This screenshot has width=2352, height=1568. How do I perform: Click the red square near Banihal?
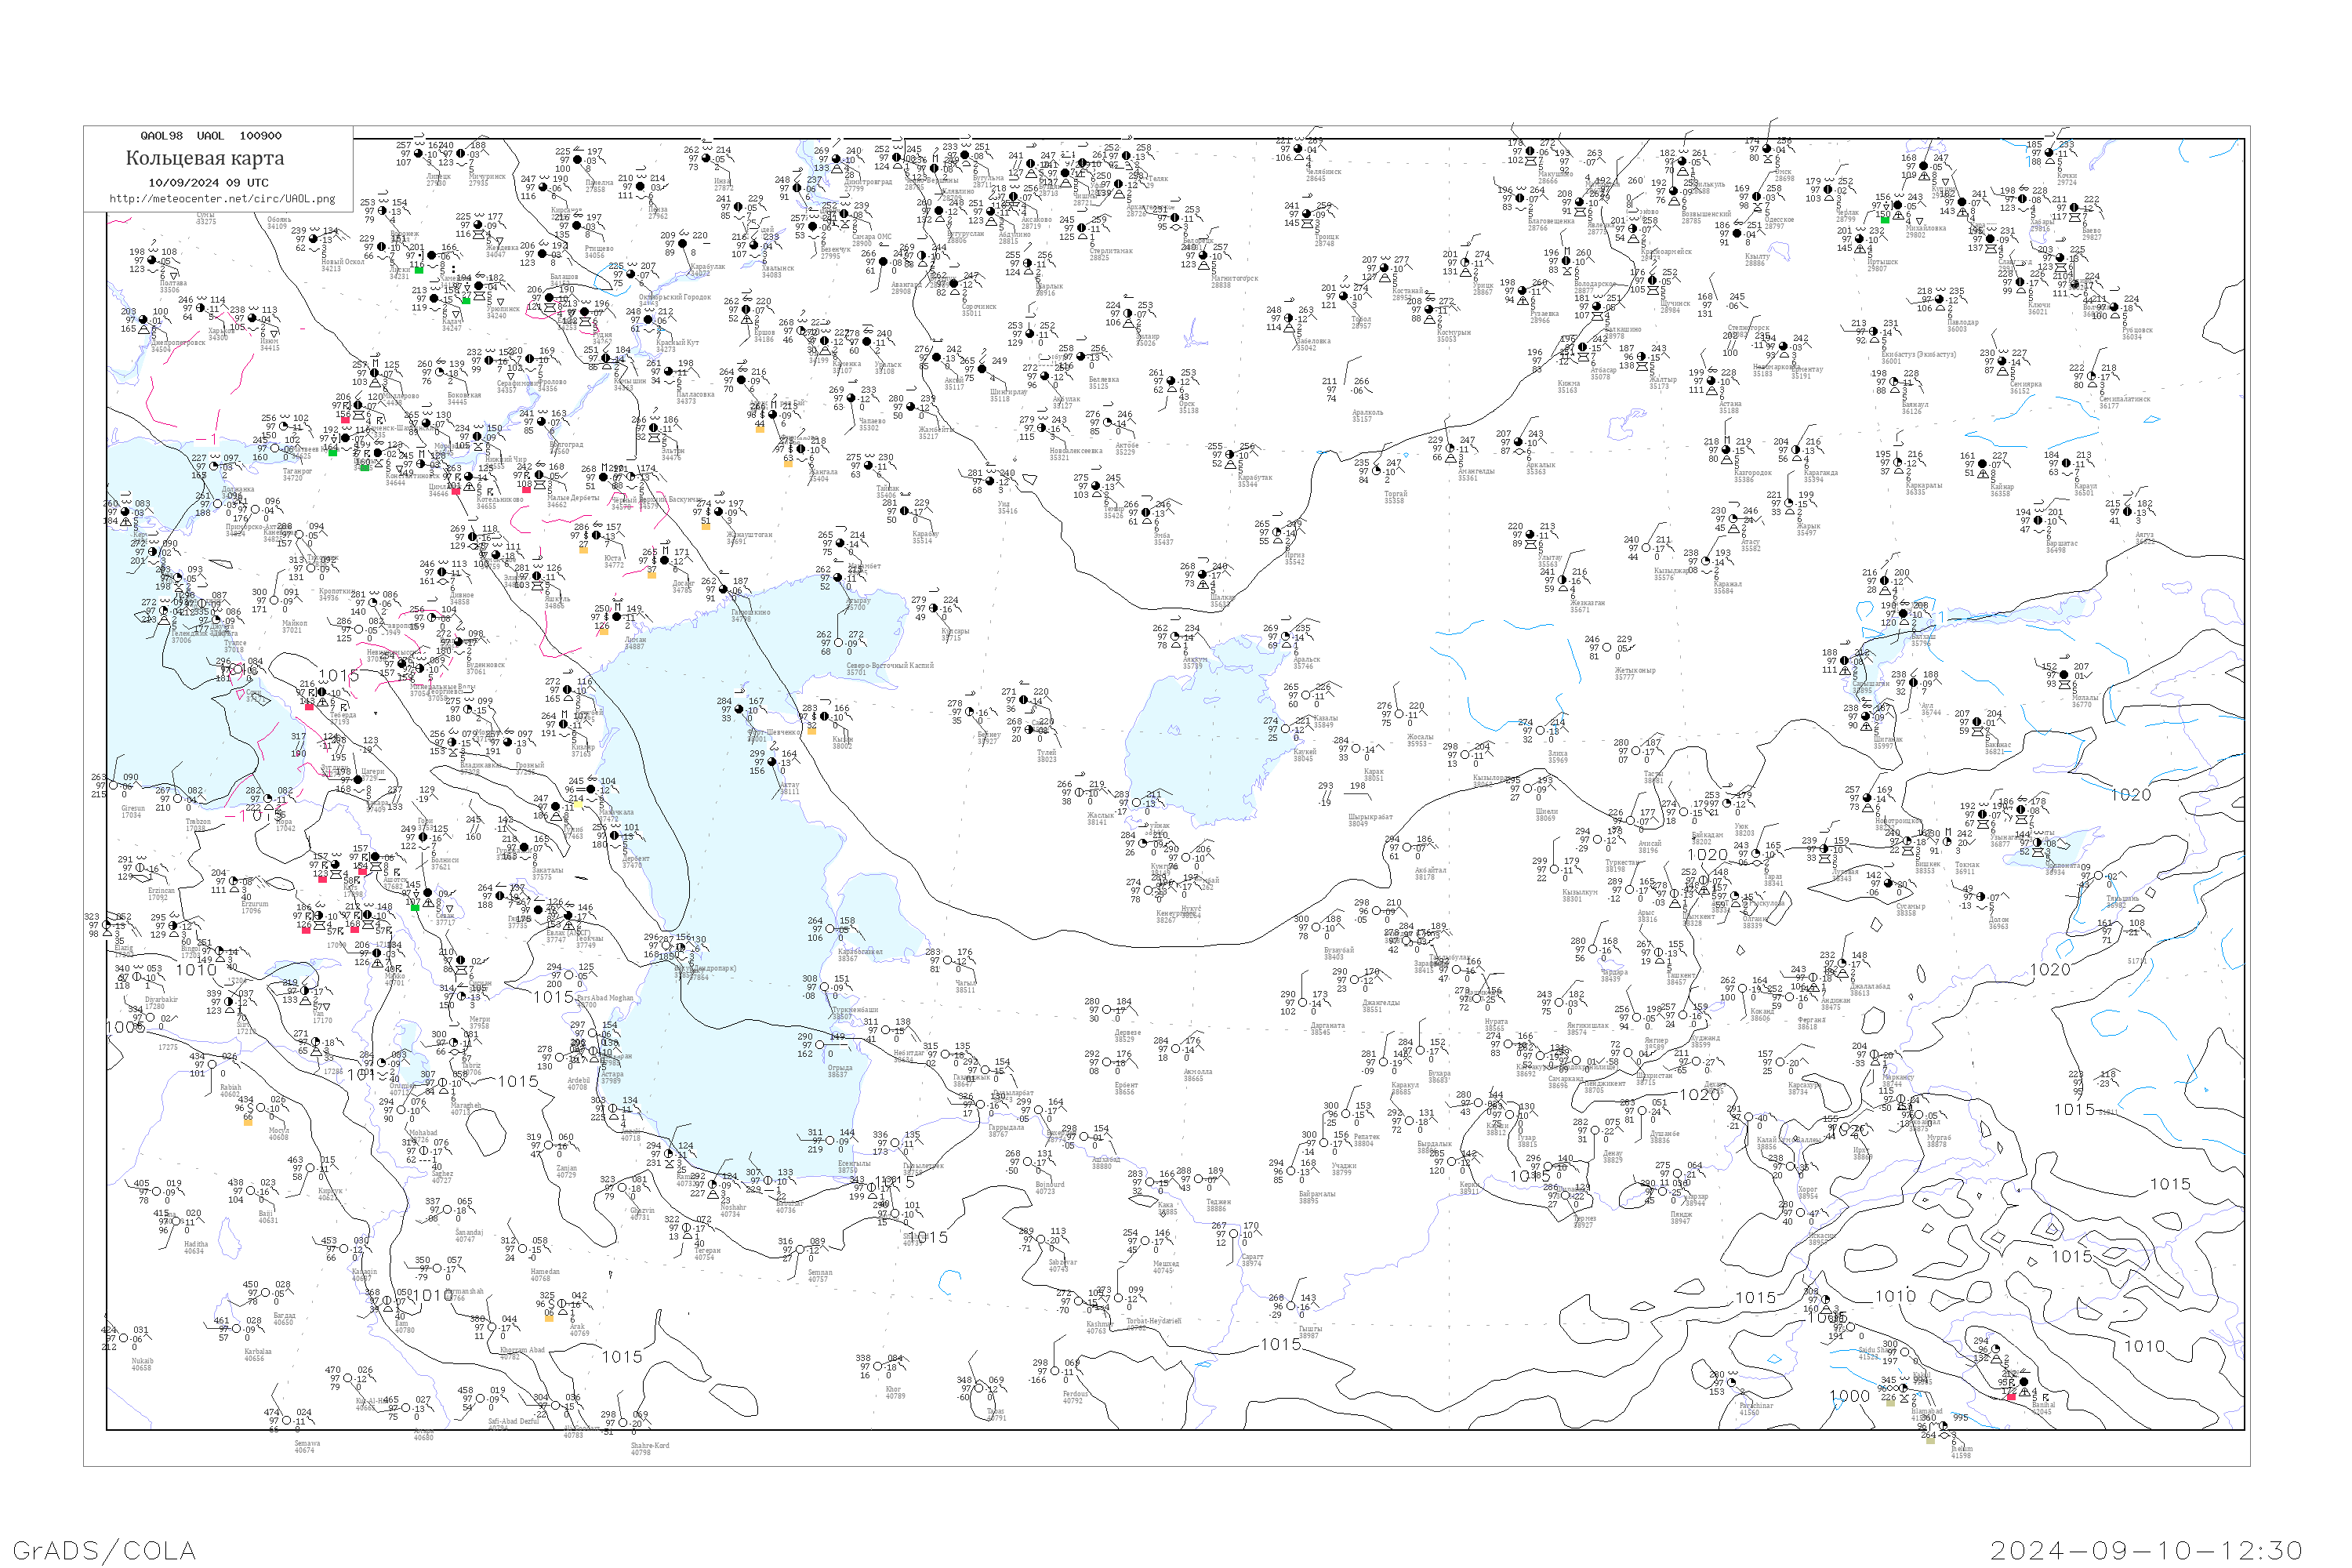click(x=2012, y=1397)
